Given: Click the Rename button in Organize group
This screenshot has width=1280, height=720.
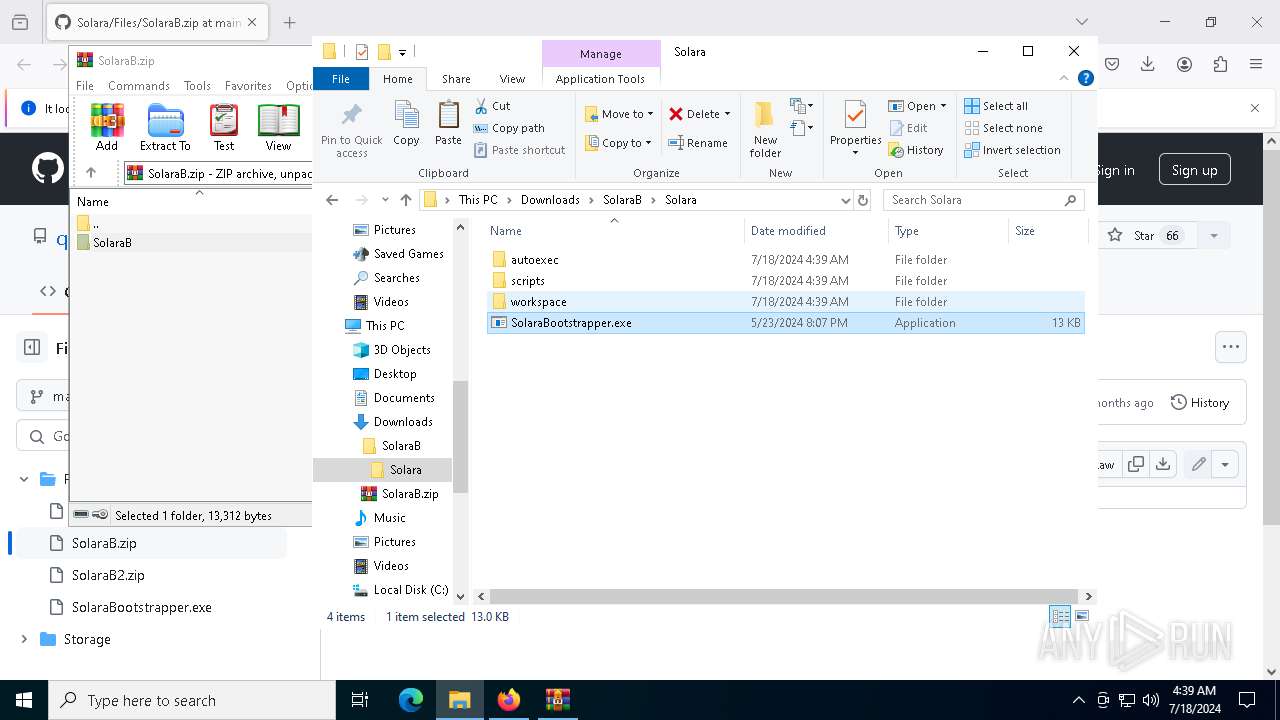Looking at the screenshot, I should coord(698,143).
